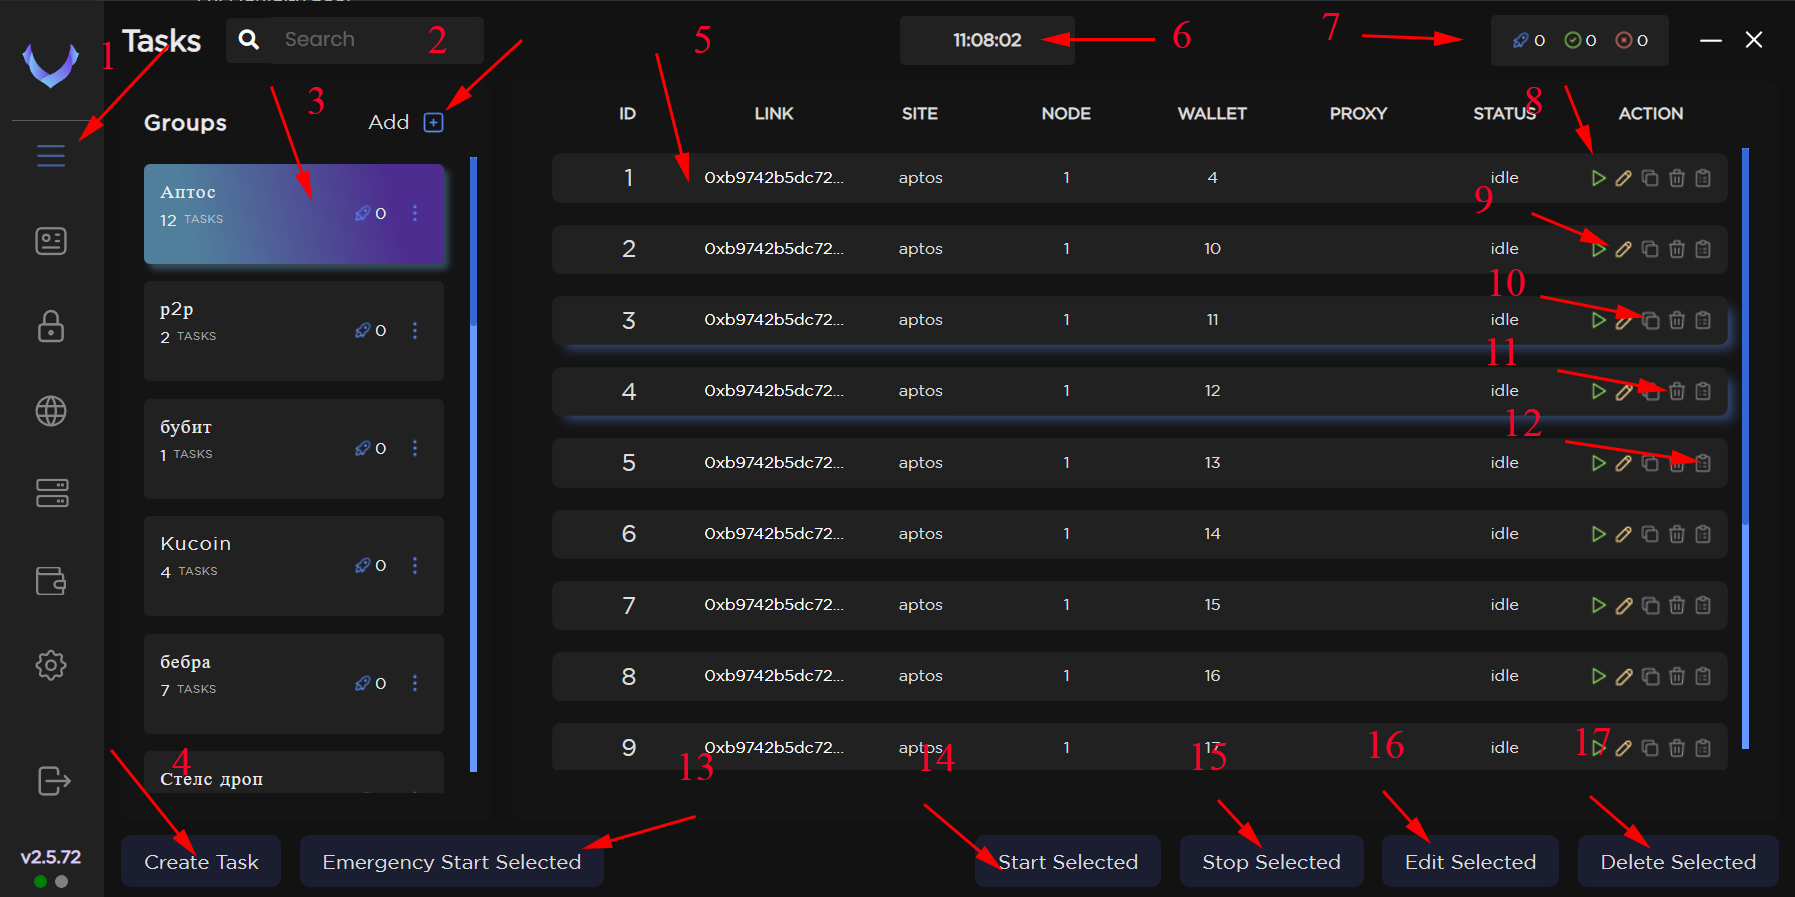Image resolution: width=1795 pixels, height=897 pixels.
Task: Open the wallet icon in sidebar
Action: [51, 581]
